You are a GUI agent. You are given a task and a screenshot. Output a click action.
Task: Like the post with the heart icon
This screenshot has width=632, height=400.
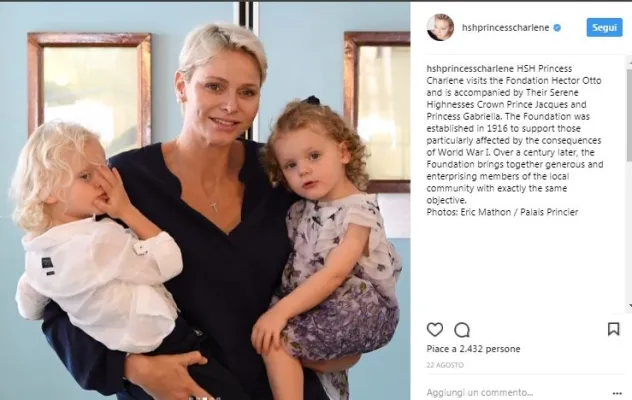click(x=434, y=329)
